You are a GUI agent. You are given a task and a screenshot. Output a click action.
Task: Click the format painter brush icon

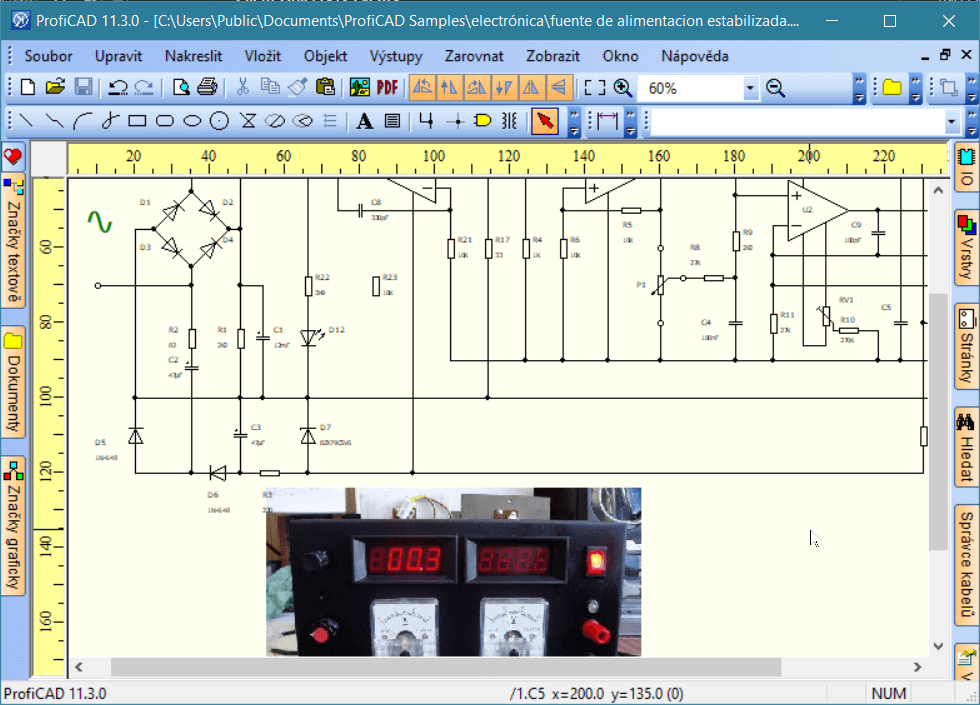point(298,88)
